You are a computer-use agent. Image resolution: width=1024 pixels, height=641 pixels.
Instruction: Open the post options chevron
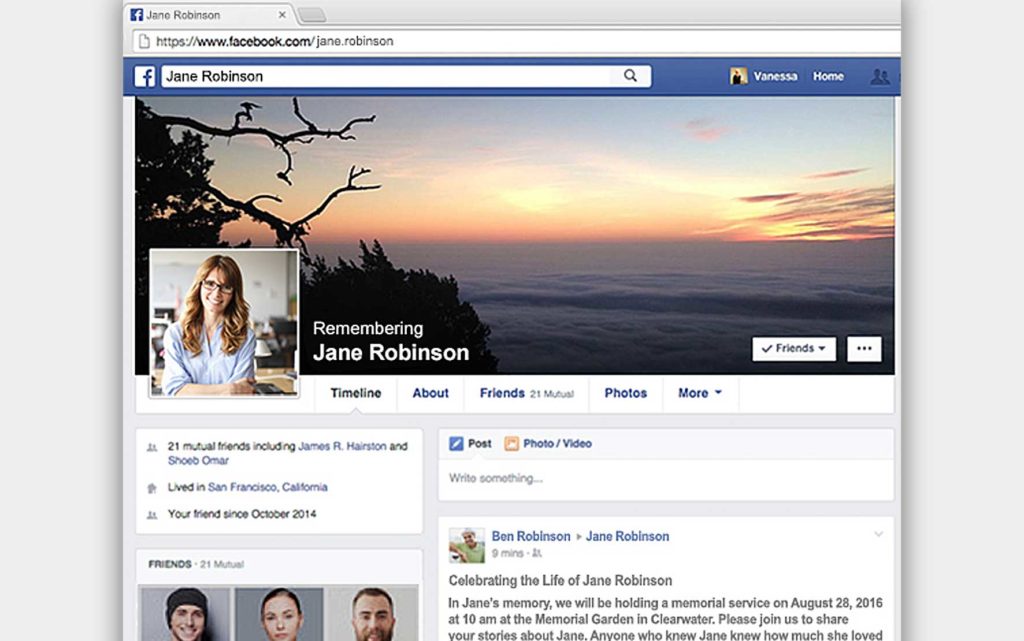[878, 534]
